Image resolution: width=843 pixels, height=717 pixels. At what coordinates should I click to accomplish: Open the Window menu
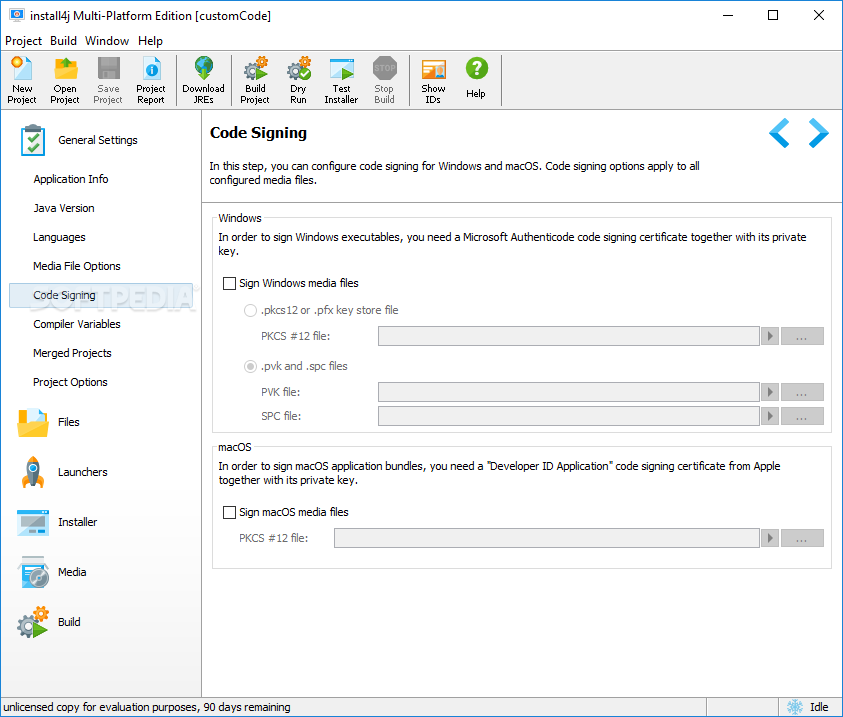coord(107,41)
